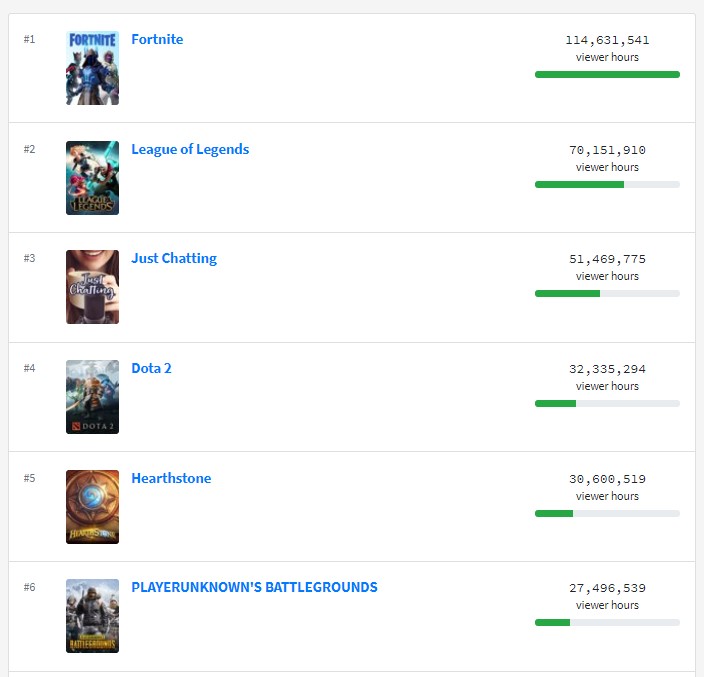
Task: Open the PUBG Battlegrounds cover image
Action: click(92, 616)
